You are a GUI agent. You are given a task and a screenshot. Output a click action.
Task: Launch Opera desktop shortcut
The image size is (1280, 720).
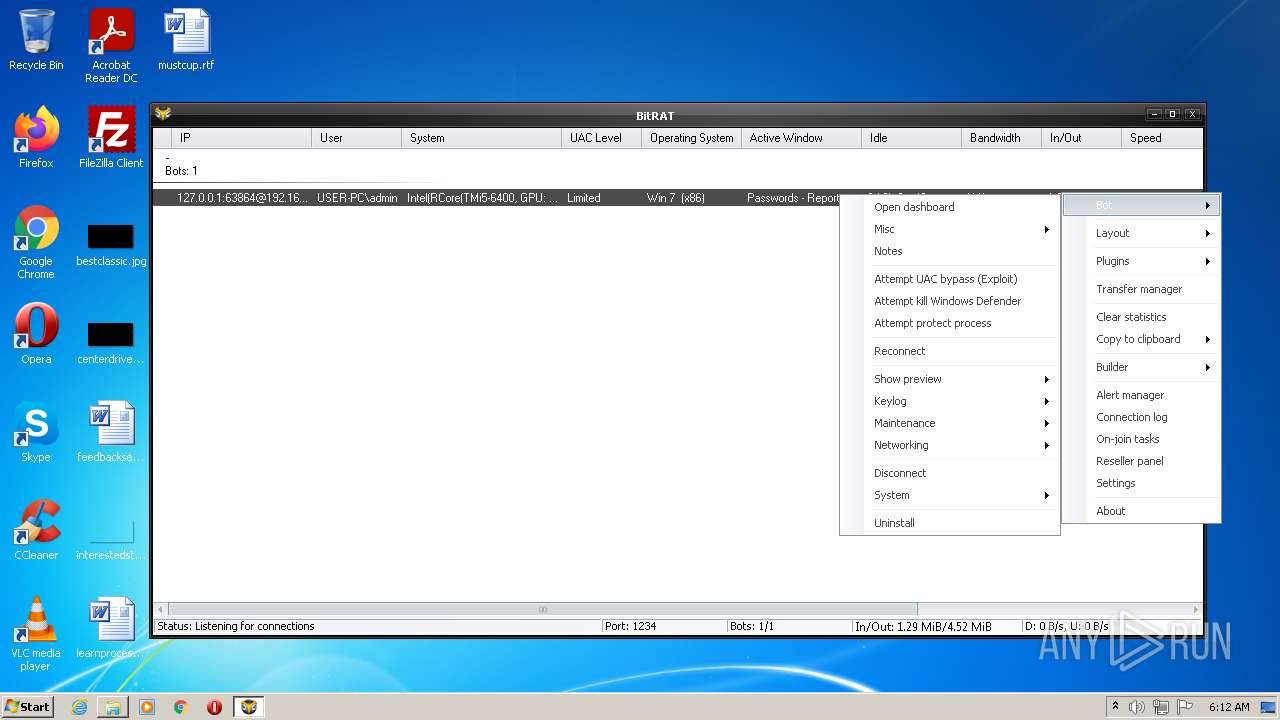pos(36,335)
